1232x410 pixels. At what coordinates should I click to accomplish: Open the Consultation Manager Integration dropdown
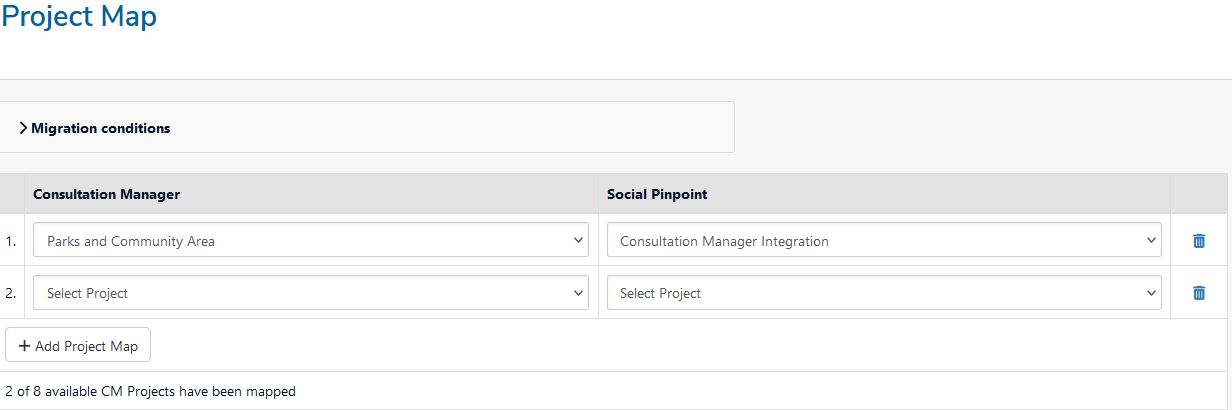pos(884,240)
